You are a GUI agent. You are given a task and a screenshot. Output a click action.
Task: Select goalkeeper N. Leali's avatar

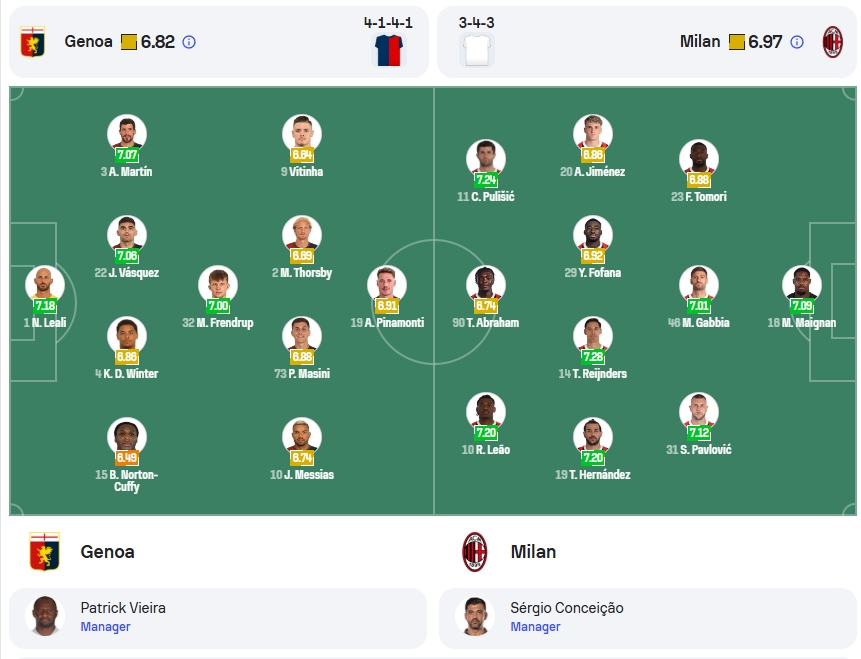45,286
